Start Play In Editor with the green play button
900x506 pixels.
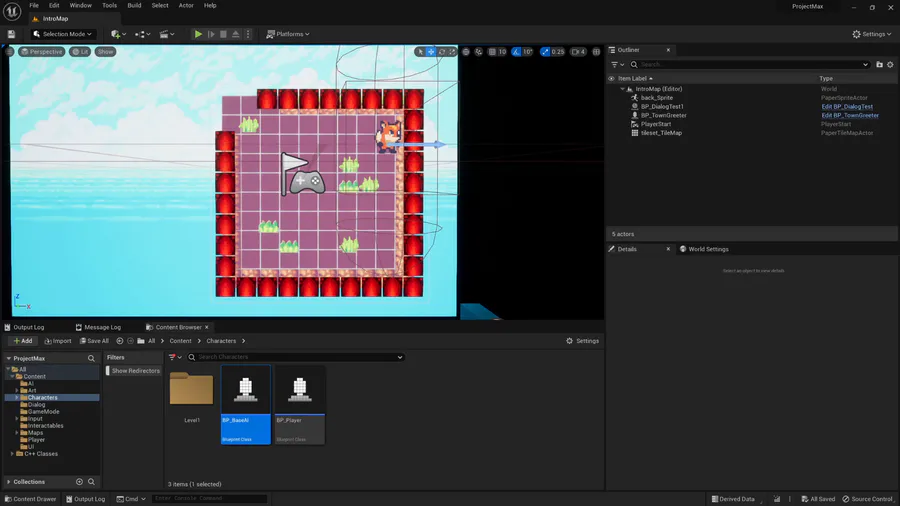[198, 34]
